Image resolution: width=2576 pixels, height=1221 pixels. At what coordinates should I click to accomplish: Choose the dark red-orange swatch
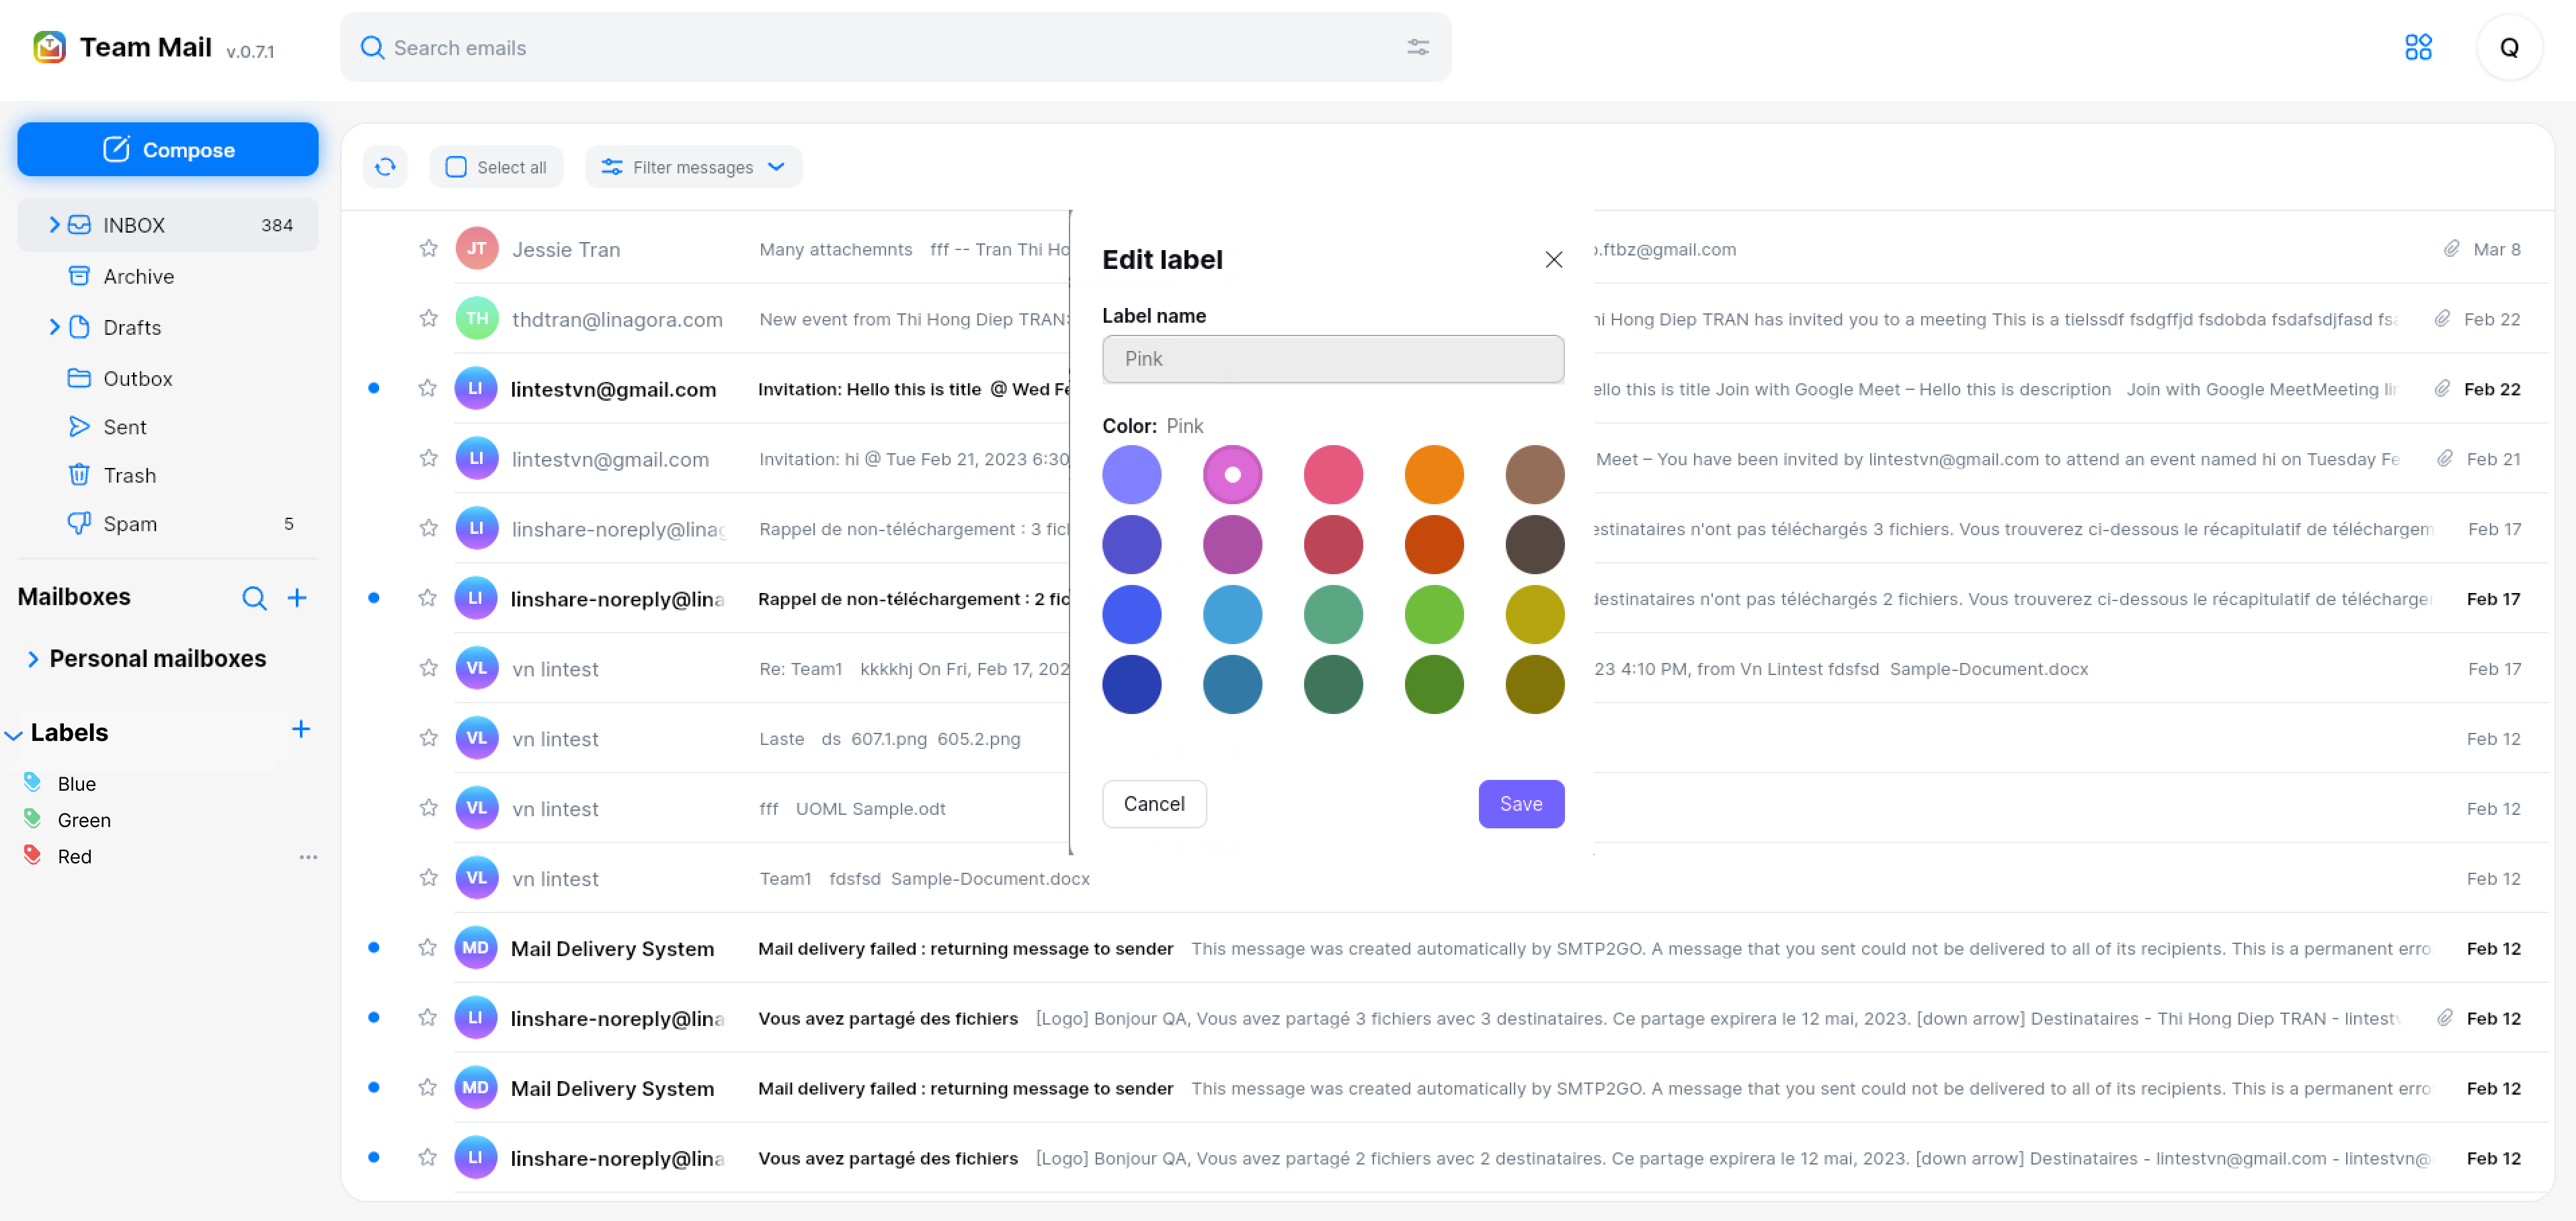(x=1433, y=545)
